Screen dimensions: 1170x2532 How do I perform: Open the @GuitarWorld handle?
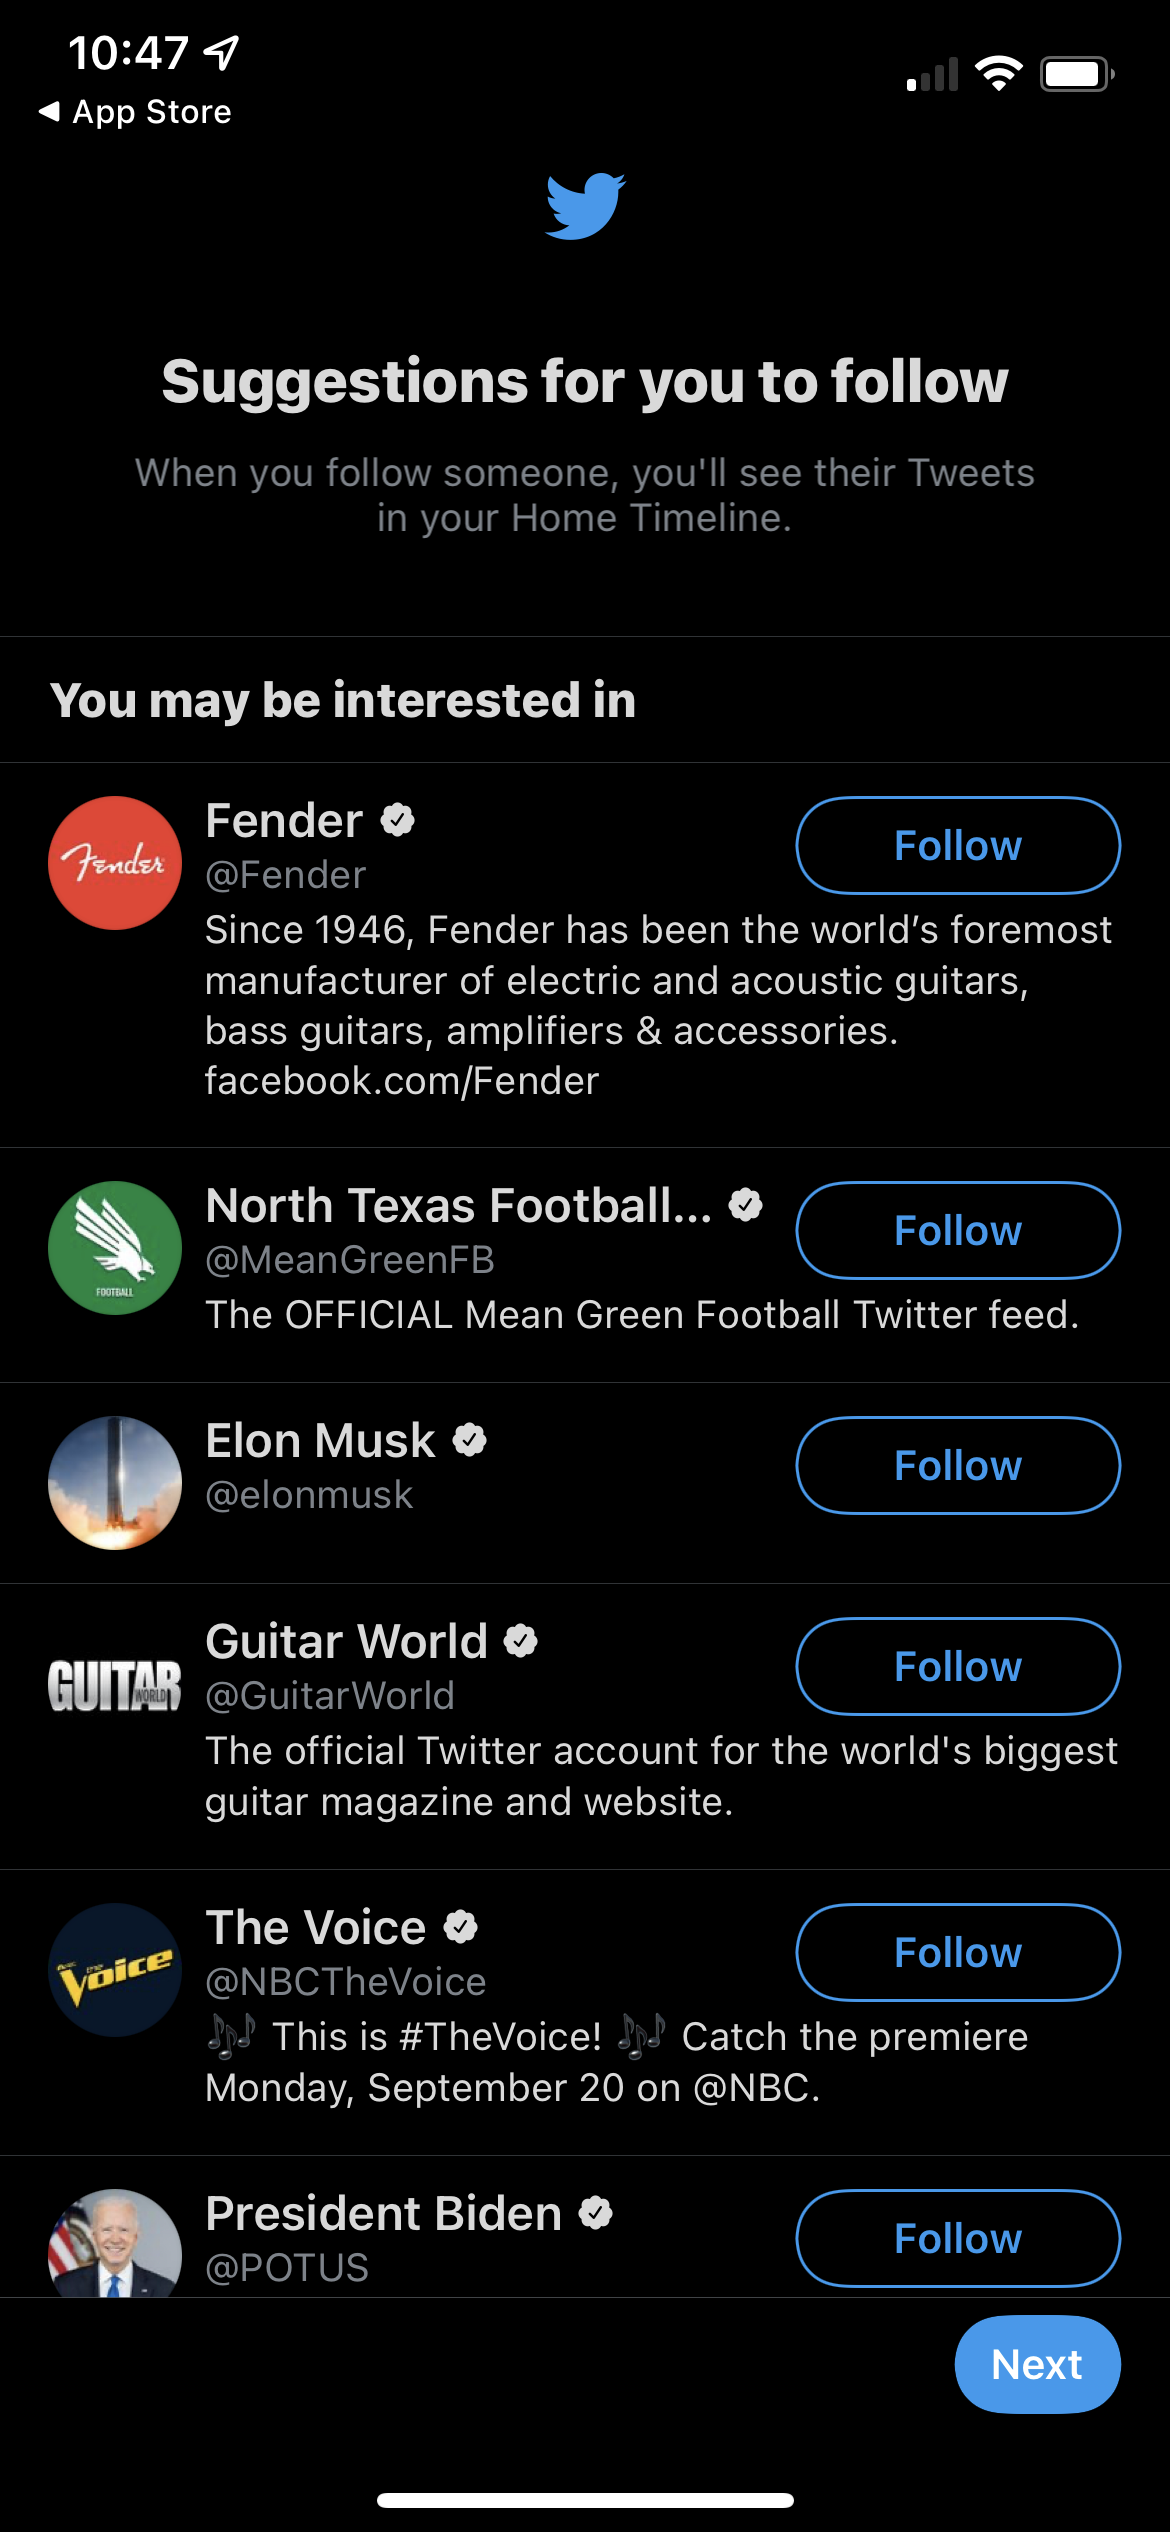point(330,1696)
